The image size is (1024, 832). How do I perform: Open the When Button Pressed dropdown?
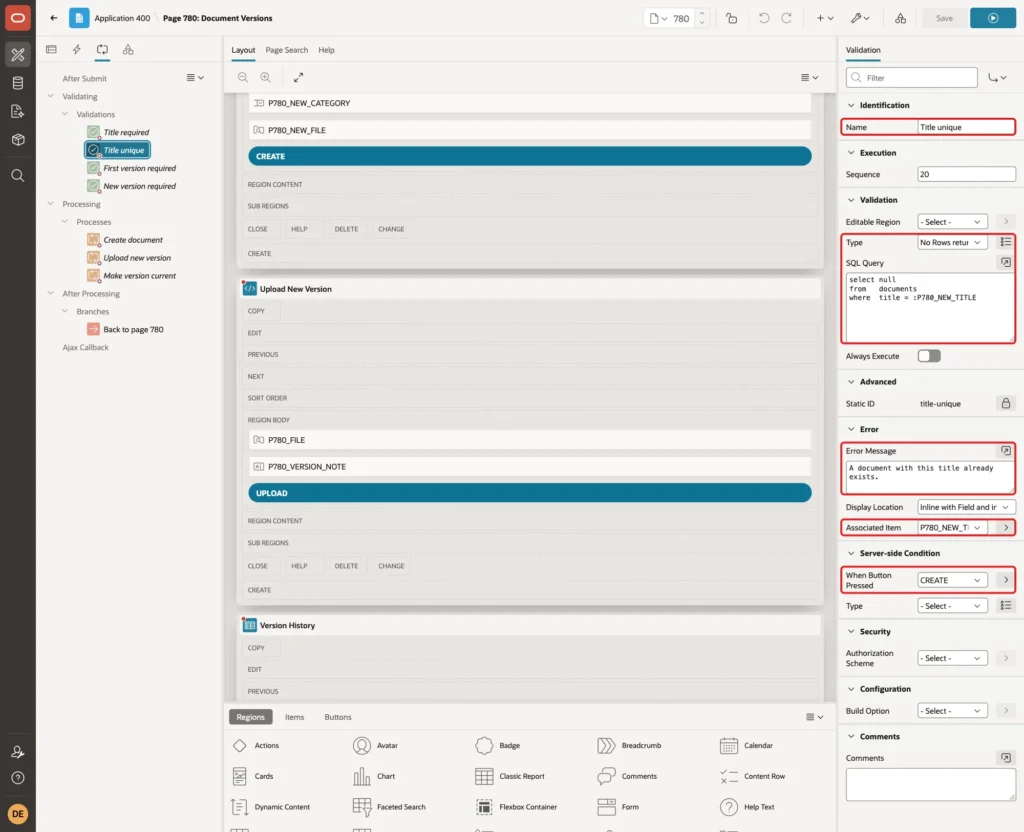[951, 580]
